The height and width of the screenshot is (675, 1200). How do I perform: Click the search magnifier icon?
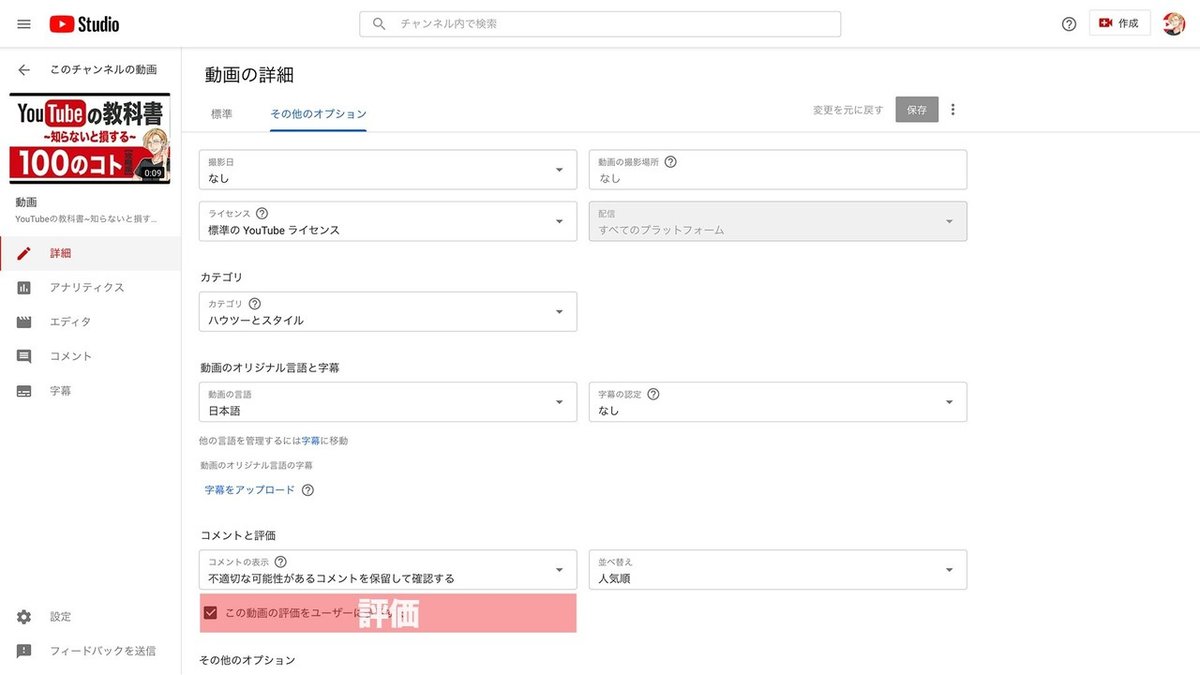(x=379, y=24)
